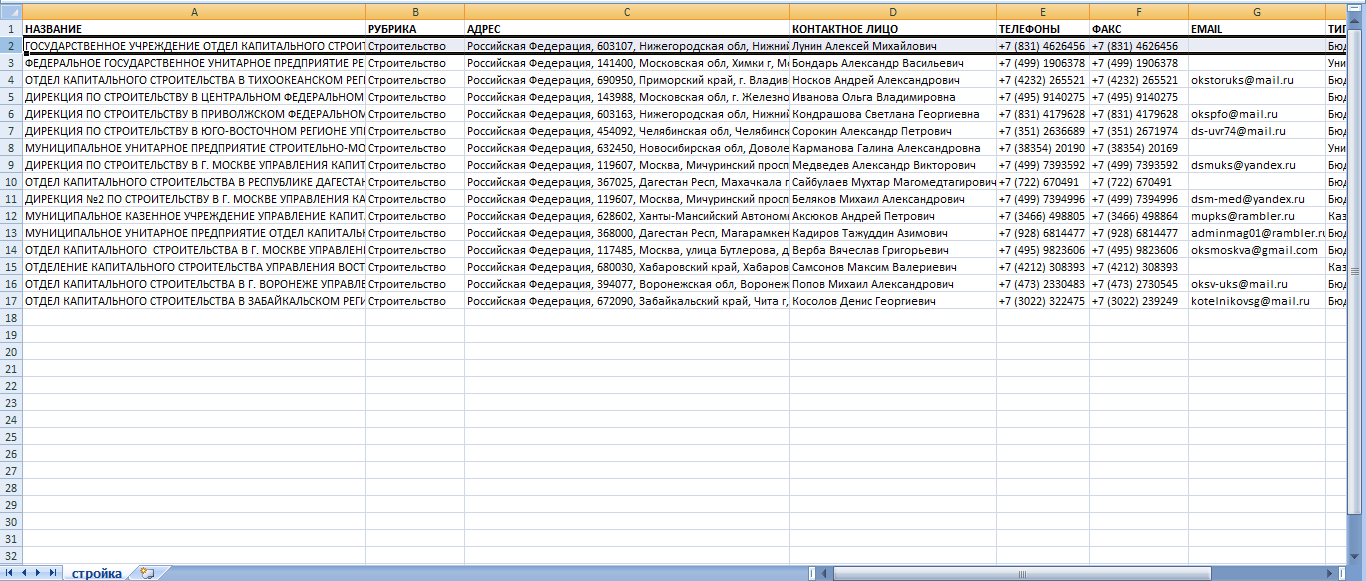Select row 1 header
Image resolution: width=1366 pixels, height=581 pixels.
11,29
